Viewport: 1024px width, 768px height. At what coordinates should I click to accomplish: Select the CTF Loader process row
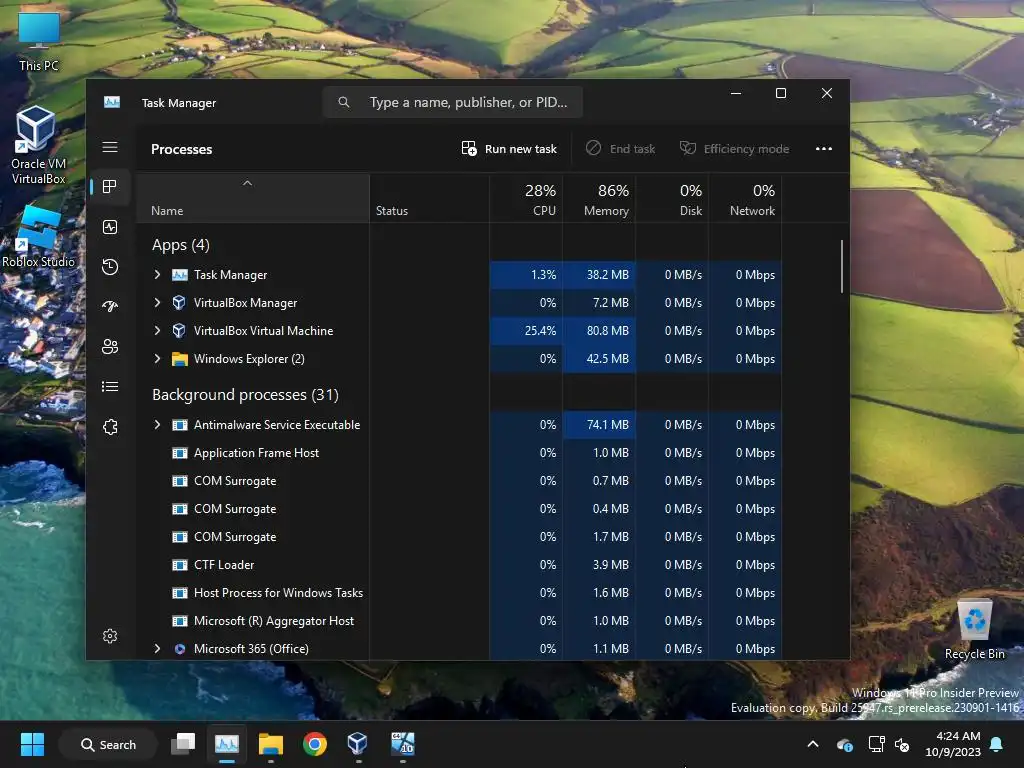[x=459, y=565]
